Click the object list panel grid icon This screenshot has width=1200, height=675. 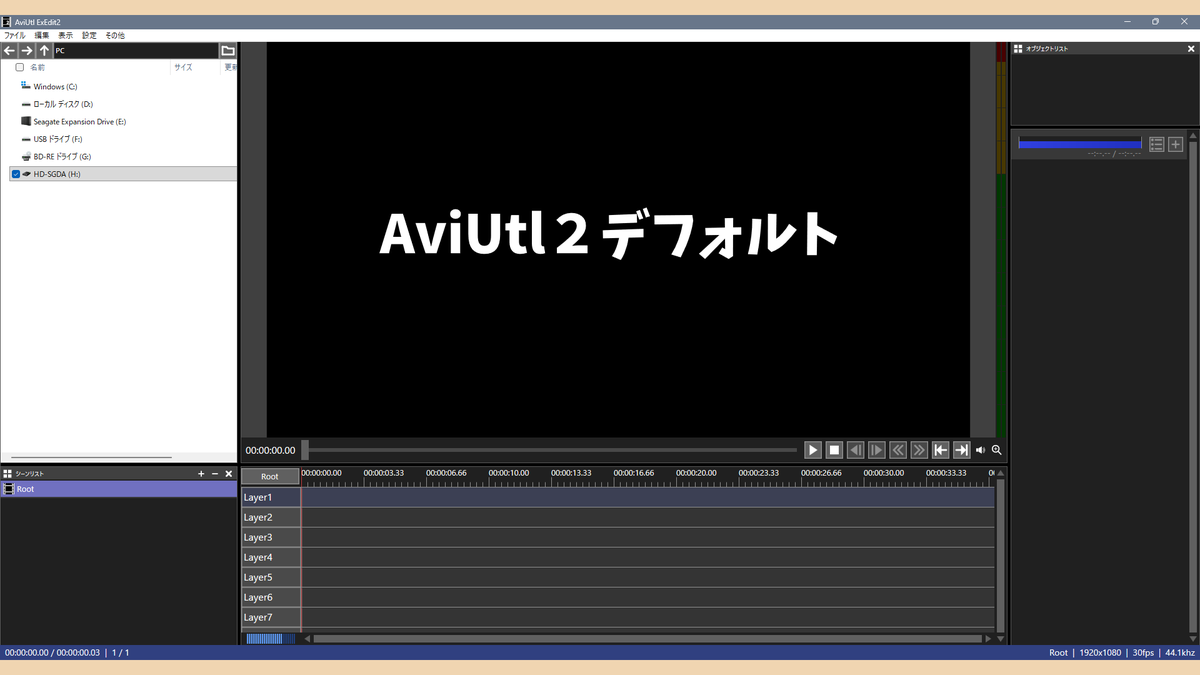pos(1018,48)
